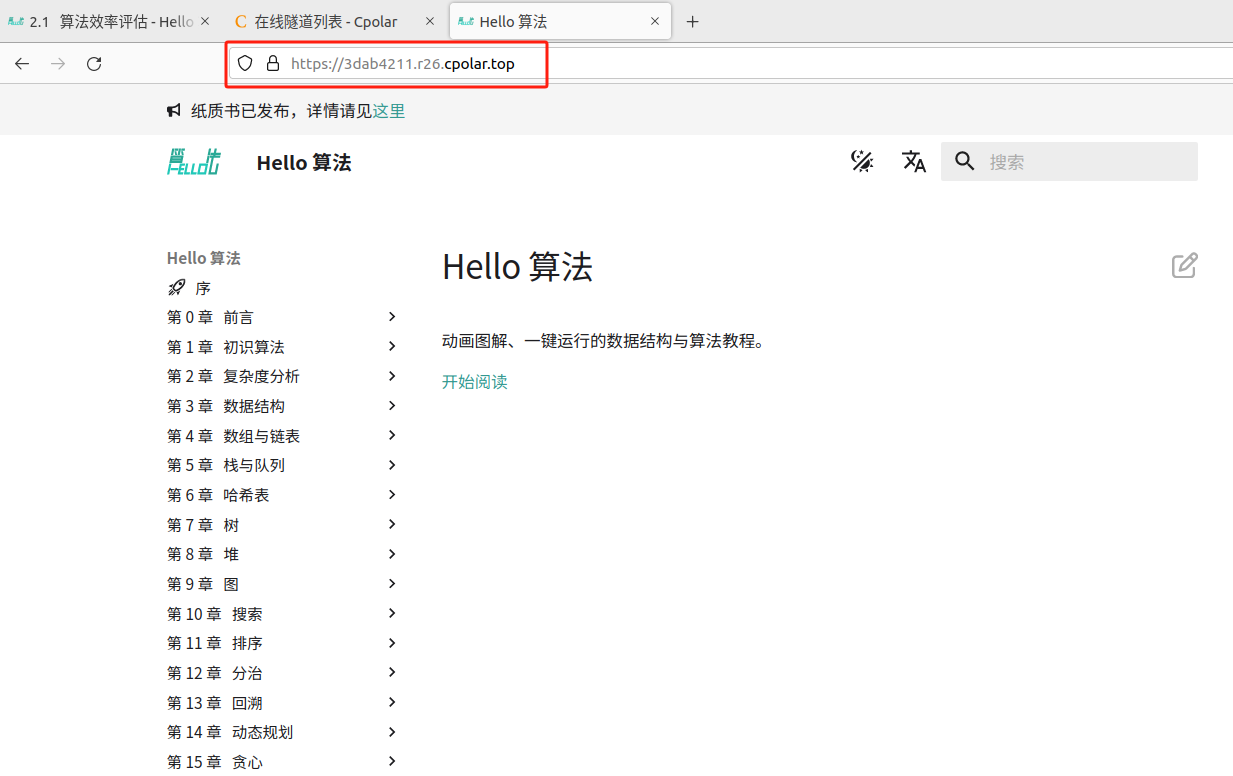Click the Hello 算法 logo in header
Screen dimensions: 1233x776
coord(194,162)
